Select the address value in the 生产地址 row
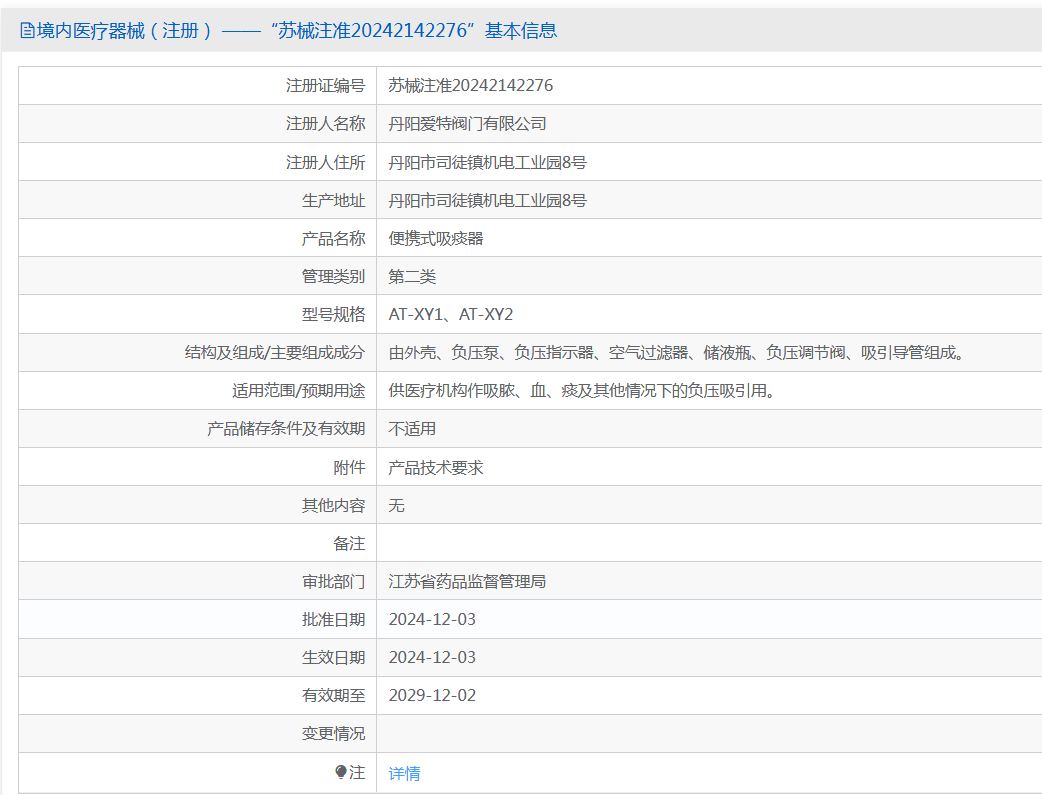The width and height of the screenshot is (1042, 795). click(x=487, y=200)
